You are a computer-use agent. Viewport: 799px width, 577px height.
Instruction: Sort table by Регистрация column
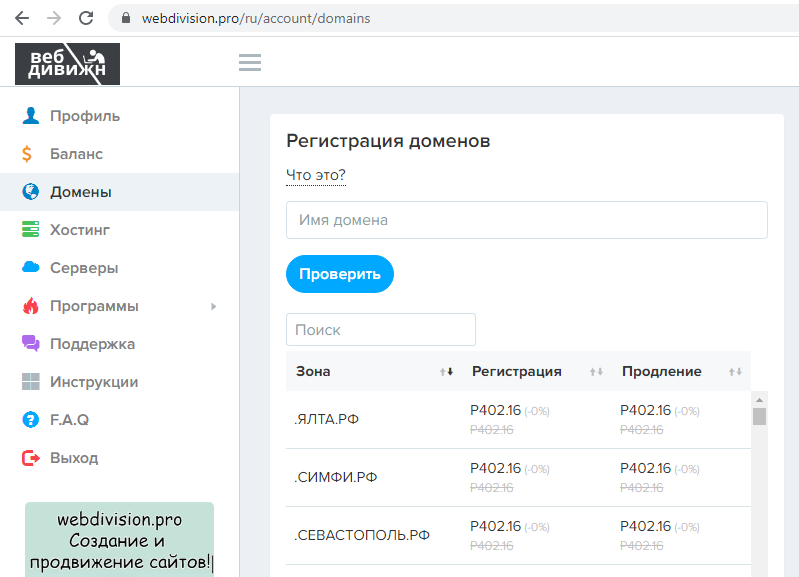point(596,372)
